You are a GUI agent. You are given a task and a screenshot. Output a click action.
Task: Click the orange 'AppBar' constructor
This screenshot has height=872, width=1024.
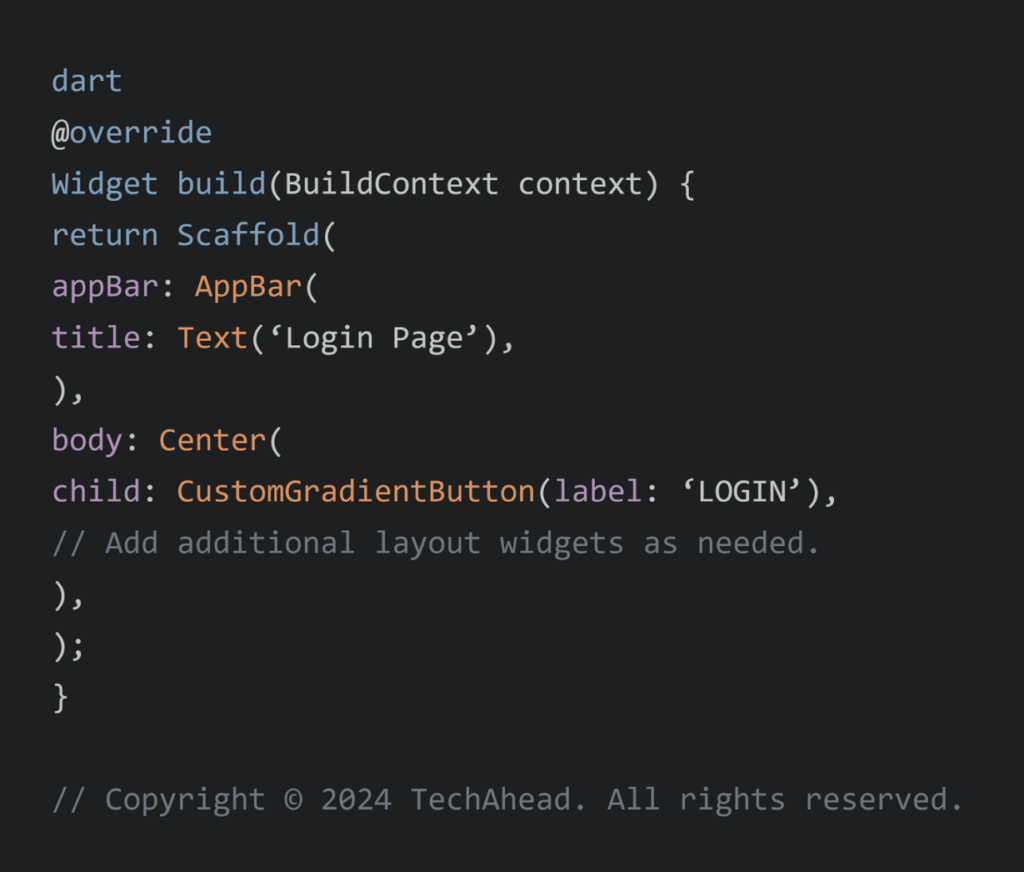(247, 287)
